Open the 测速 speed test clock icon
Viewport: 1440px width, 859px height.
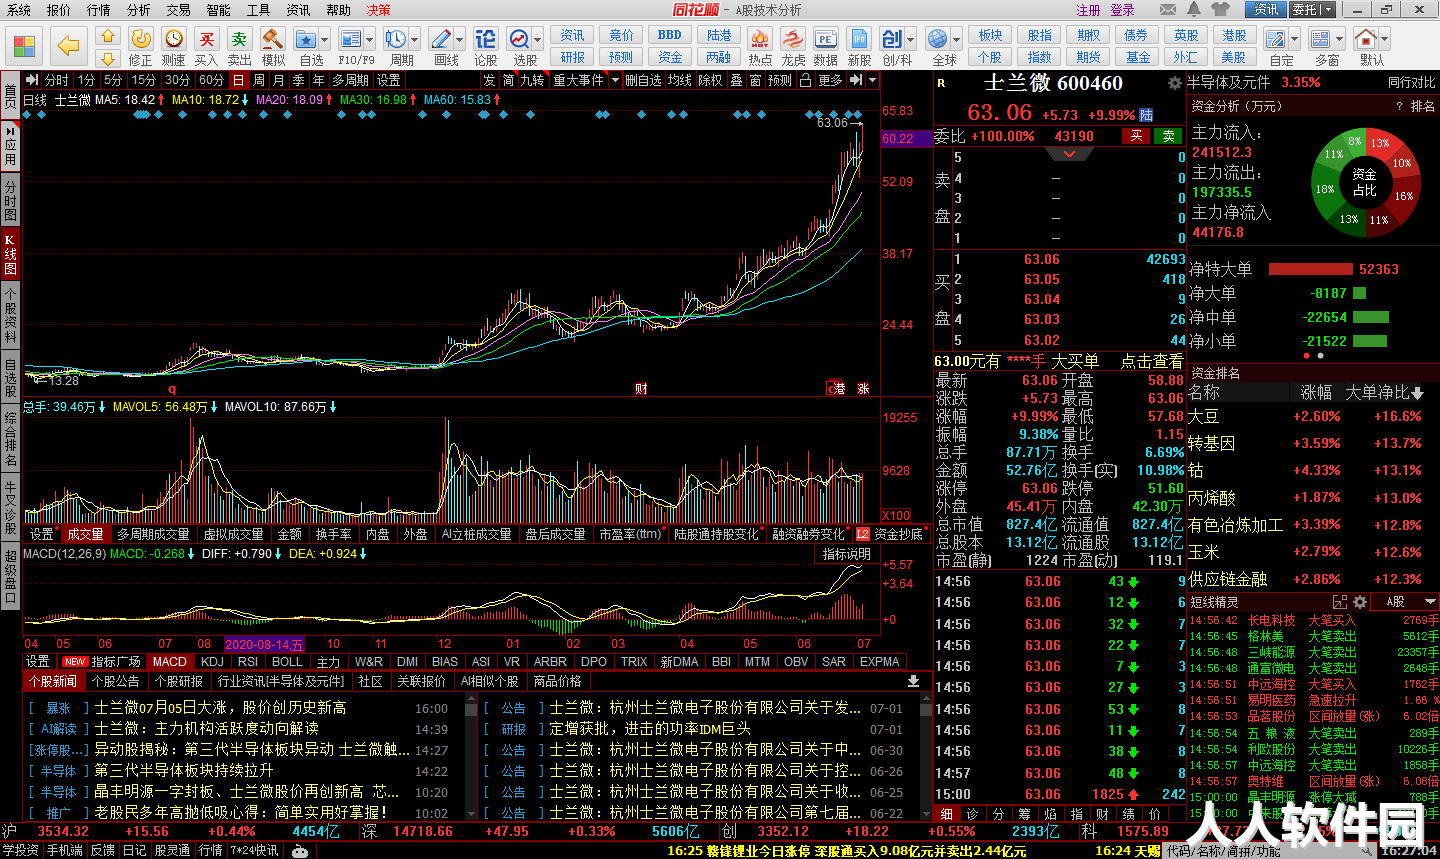coord(174,39)
